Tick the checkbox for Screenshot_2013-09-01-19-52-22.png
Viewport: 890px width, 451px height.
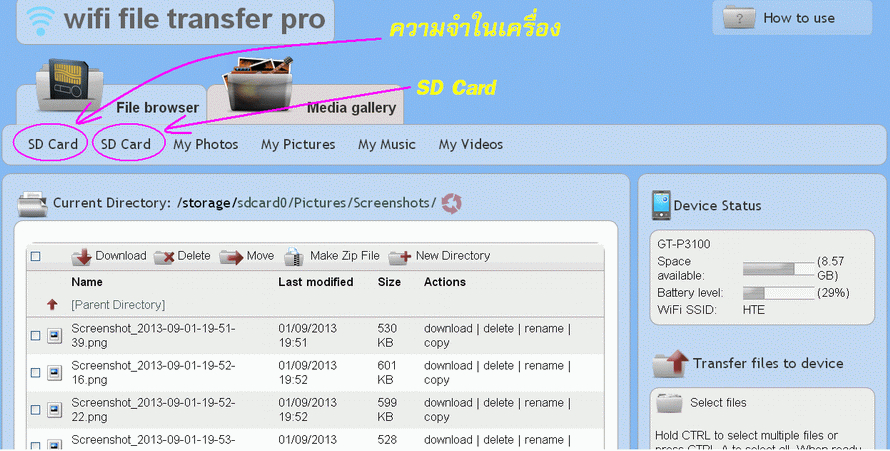point(36,410)
